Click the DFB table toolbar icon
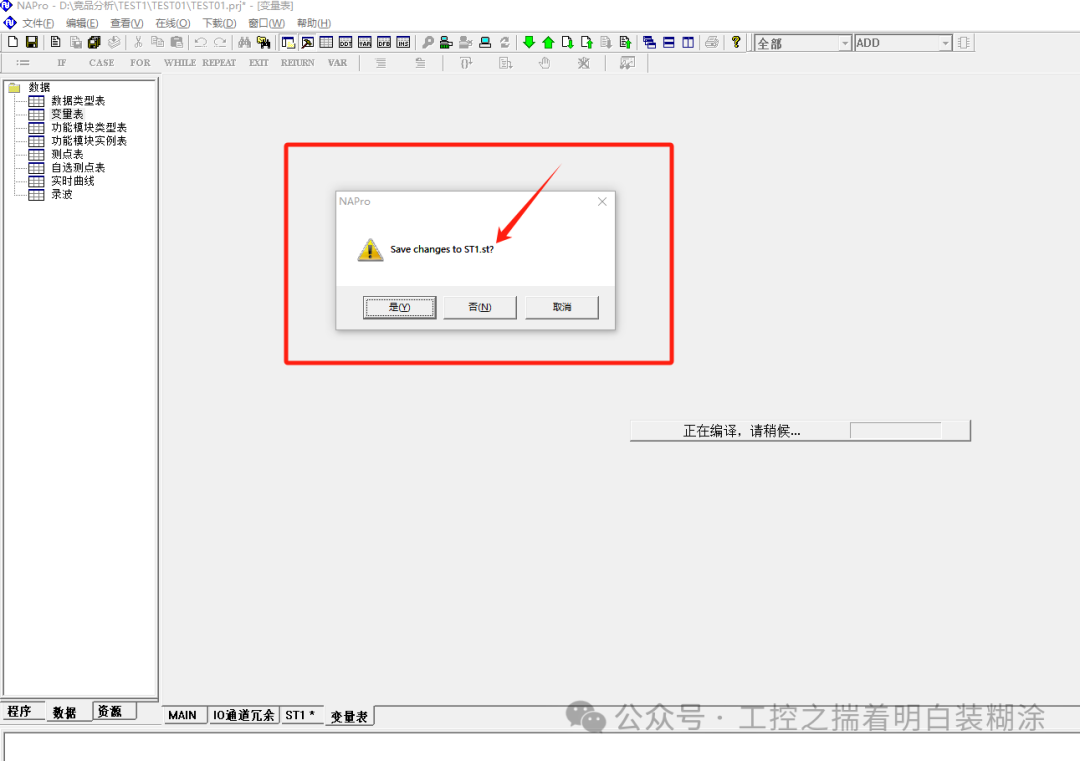Viewport: 1080px width, 761px height. point(384,43)
